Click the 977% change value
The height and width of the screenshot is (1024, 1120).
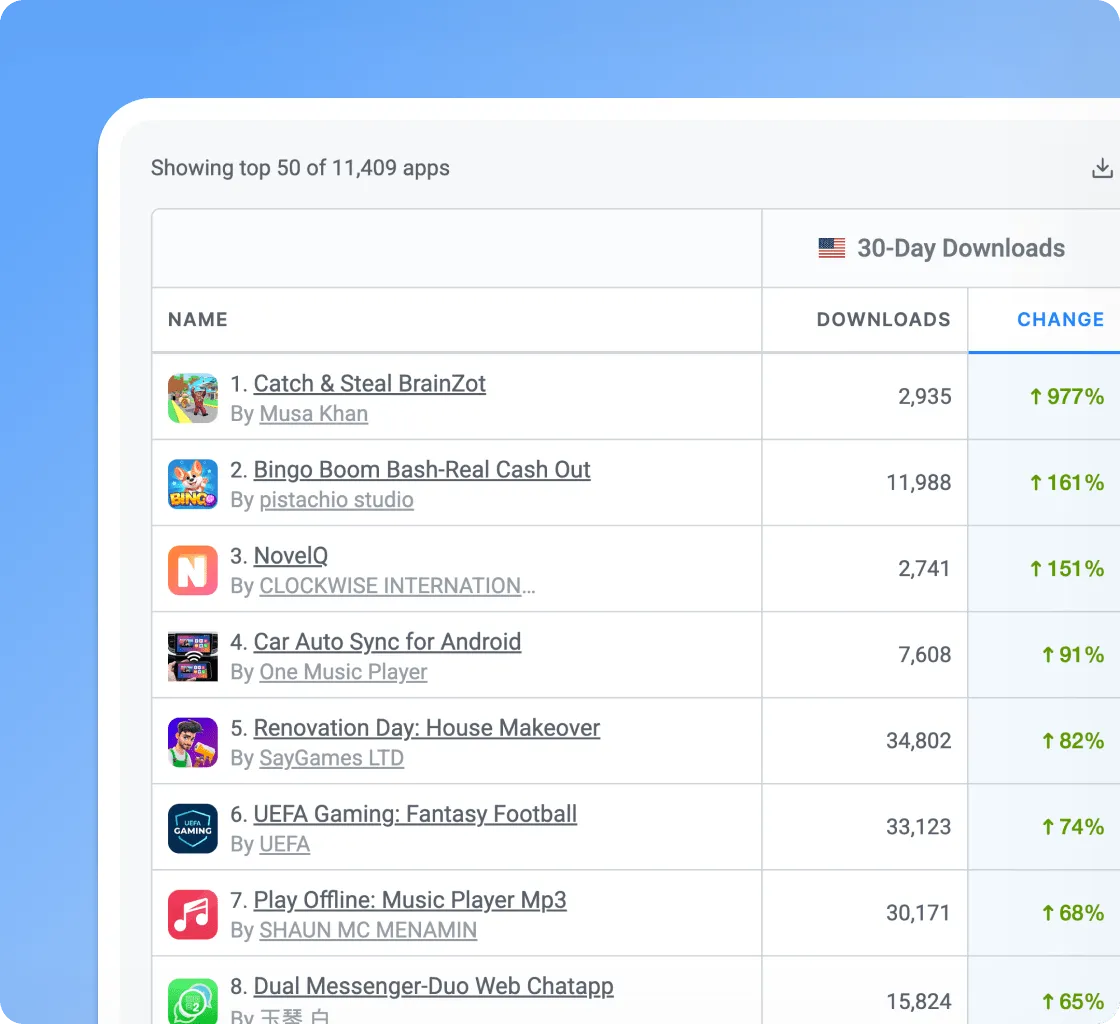[x=1066, y=397]
